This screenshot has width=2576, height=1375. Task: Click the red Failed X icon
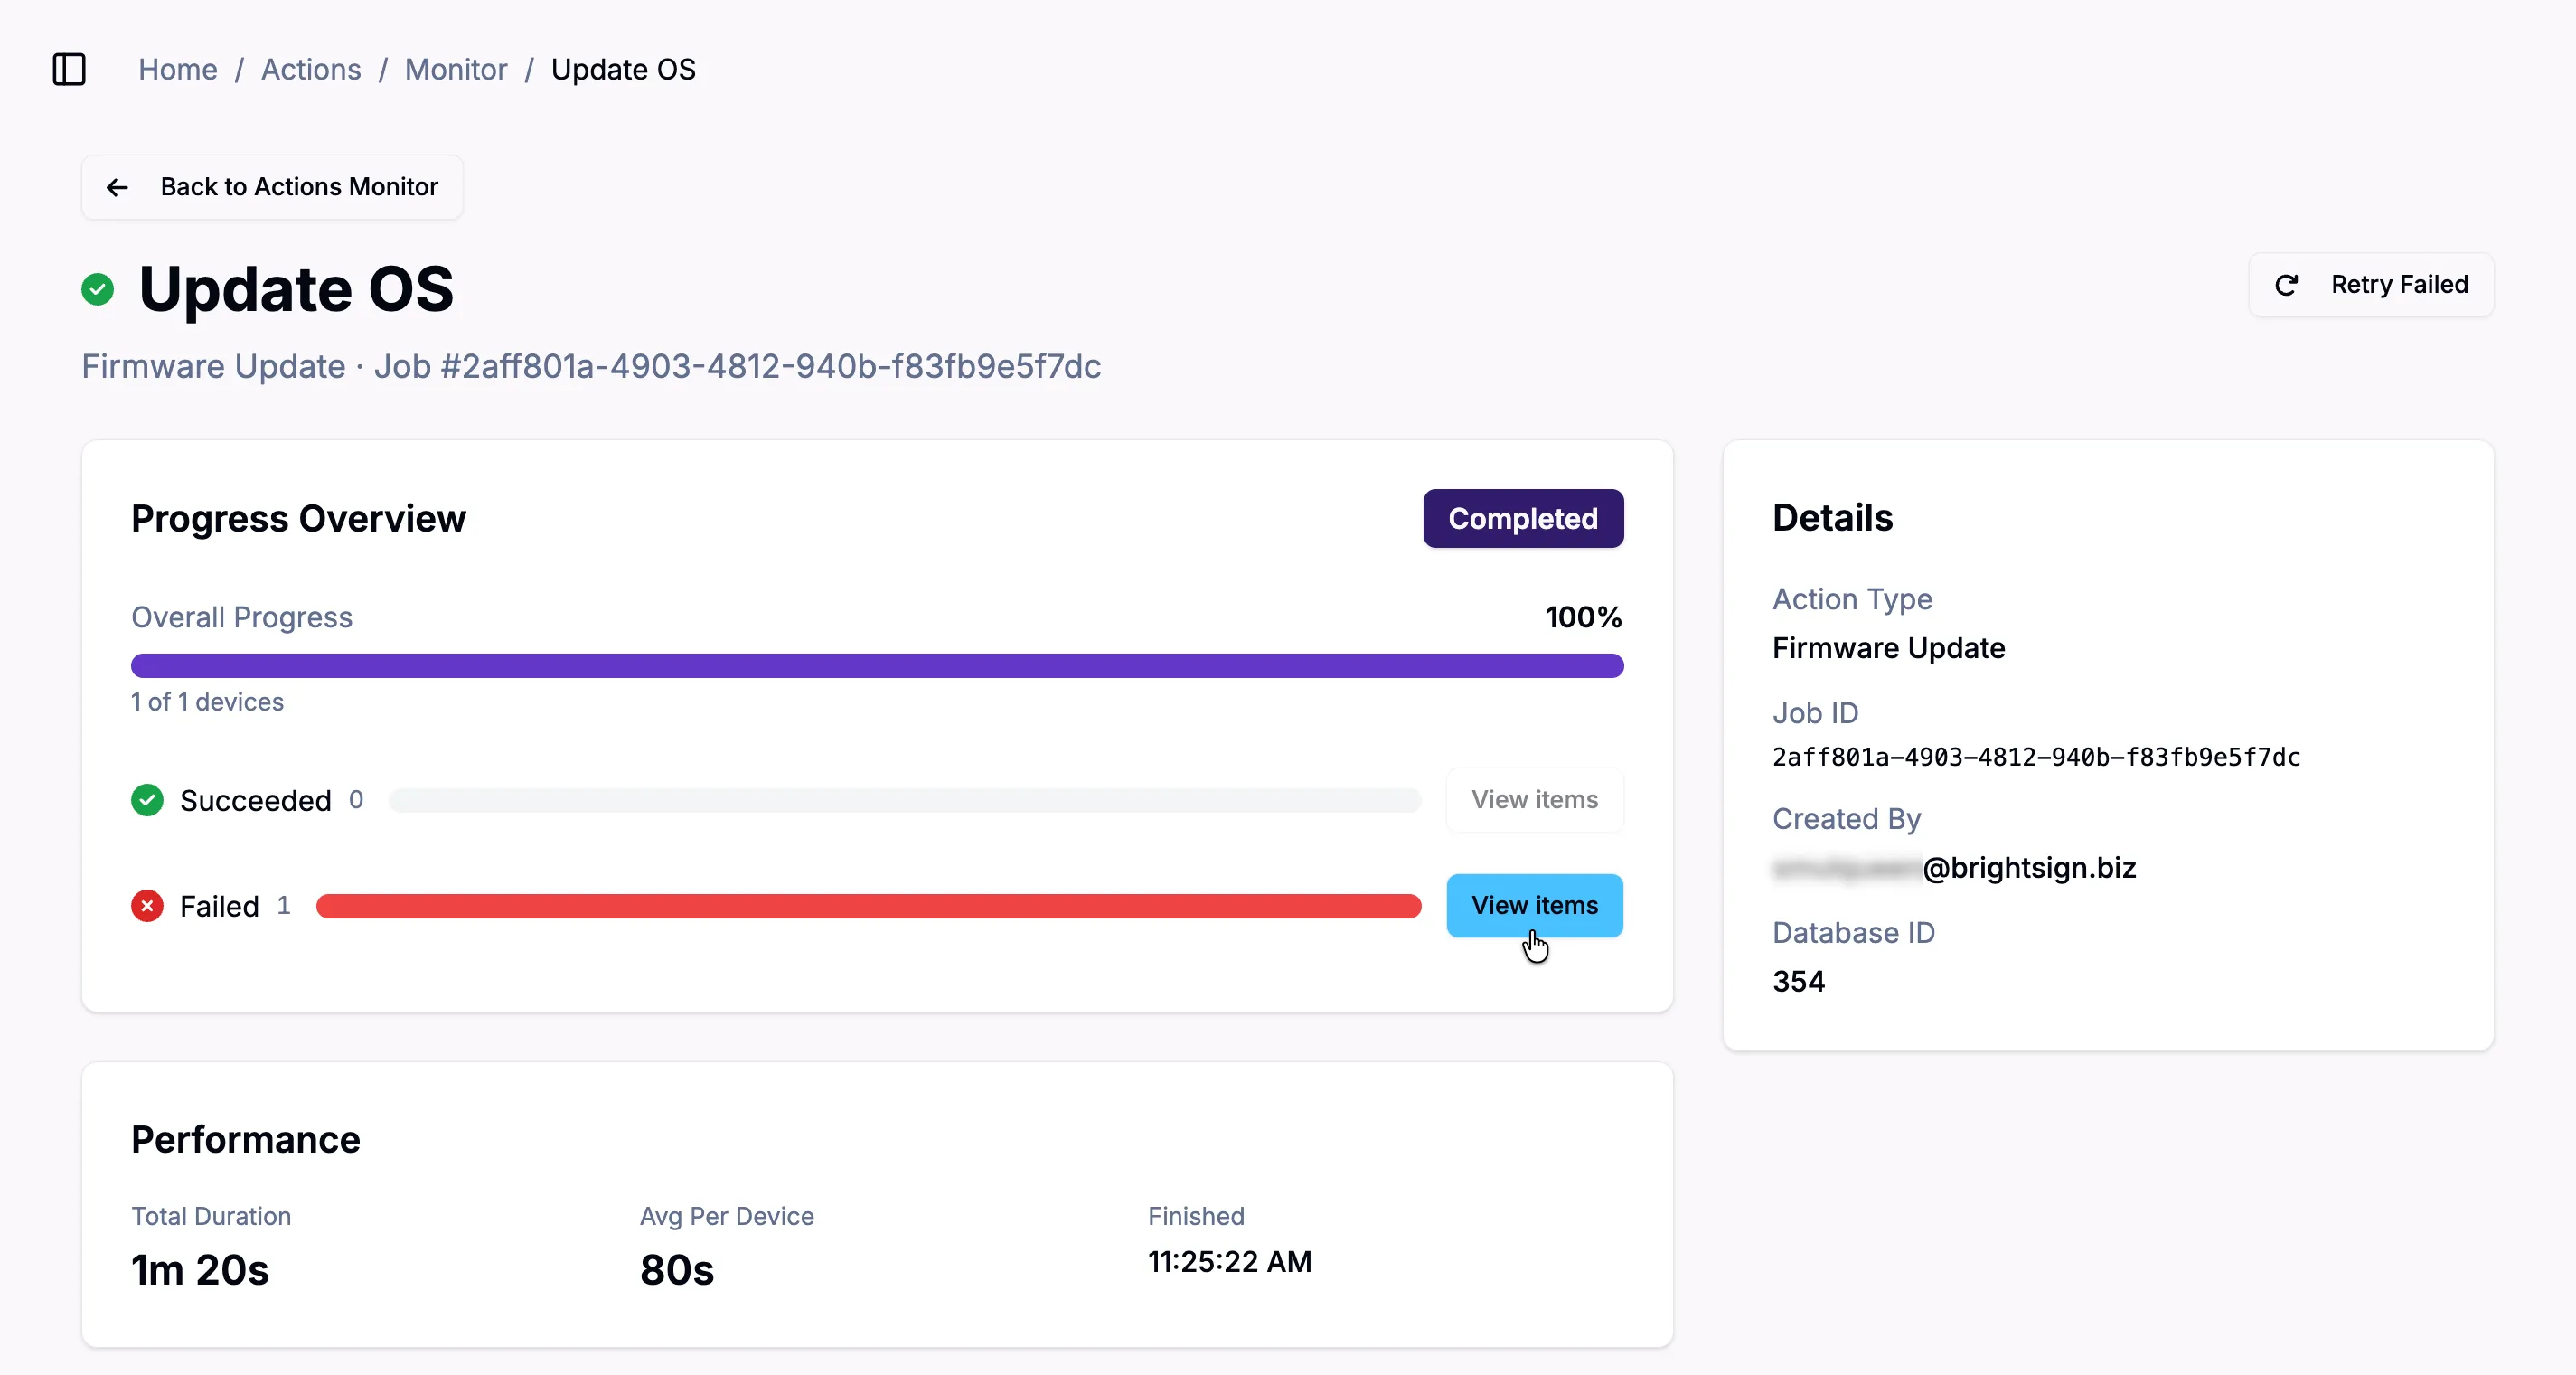[147, 906]
